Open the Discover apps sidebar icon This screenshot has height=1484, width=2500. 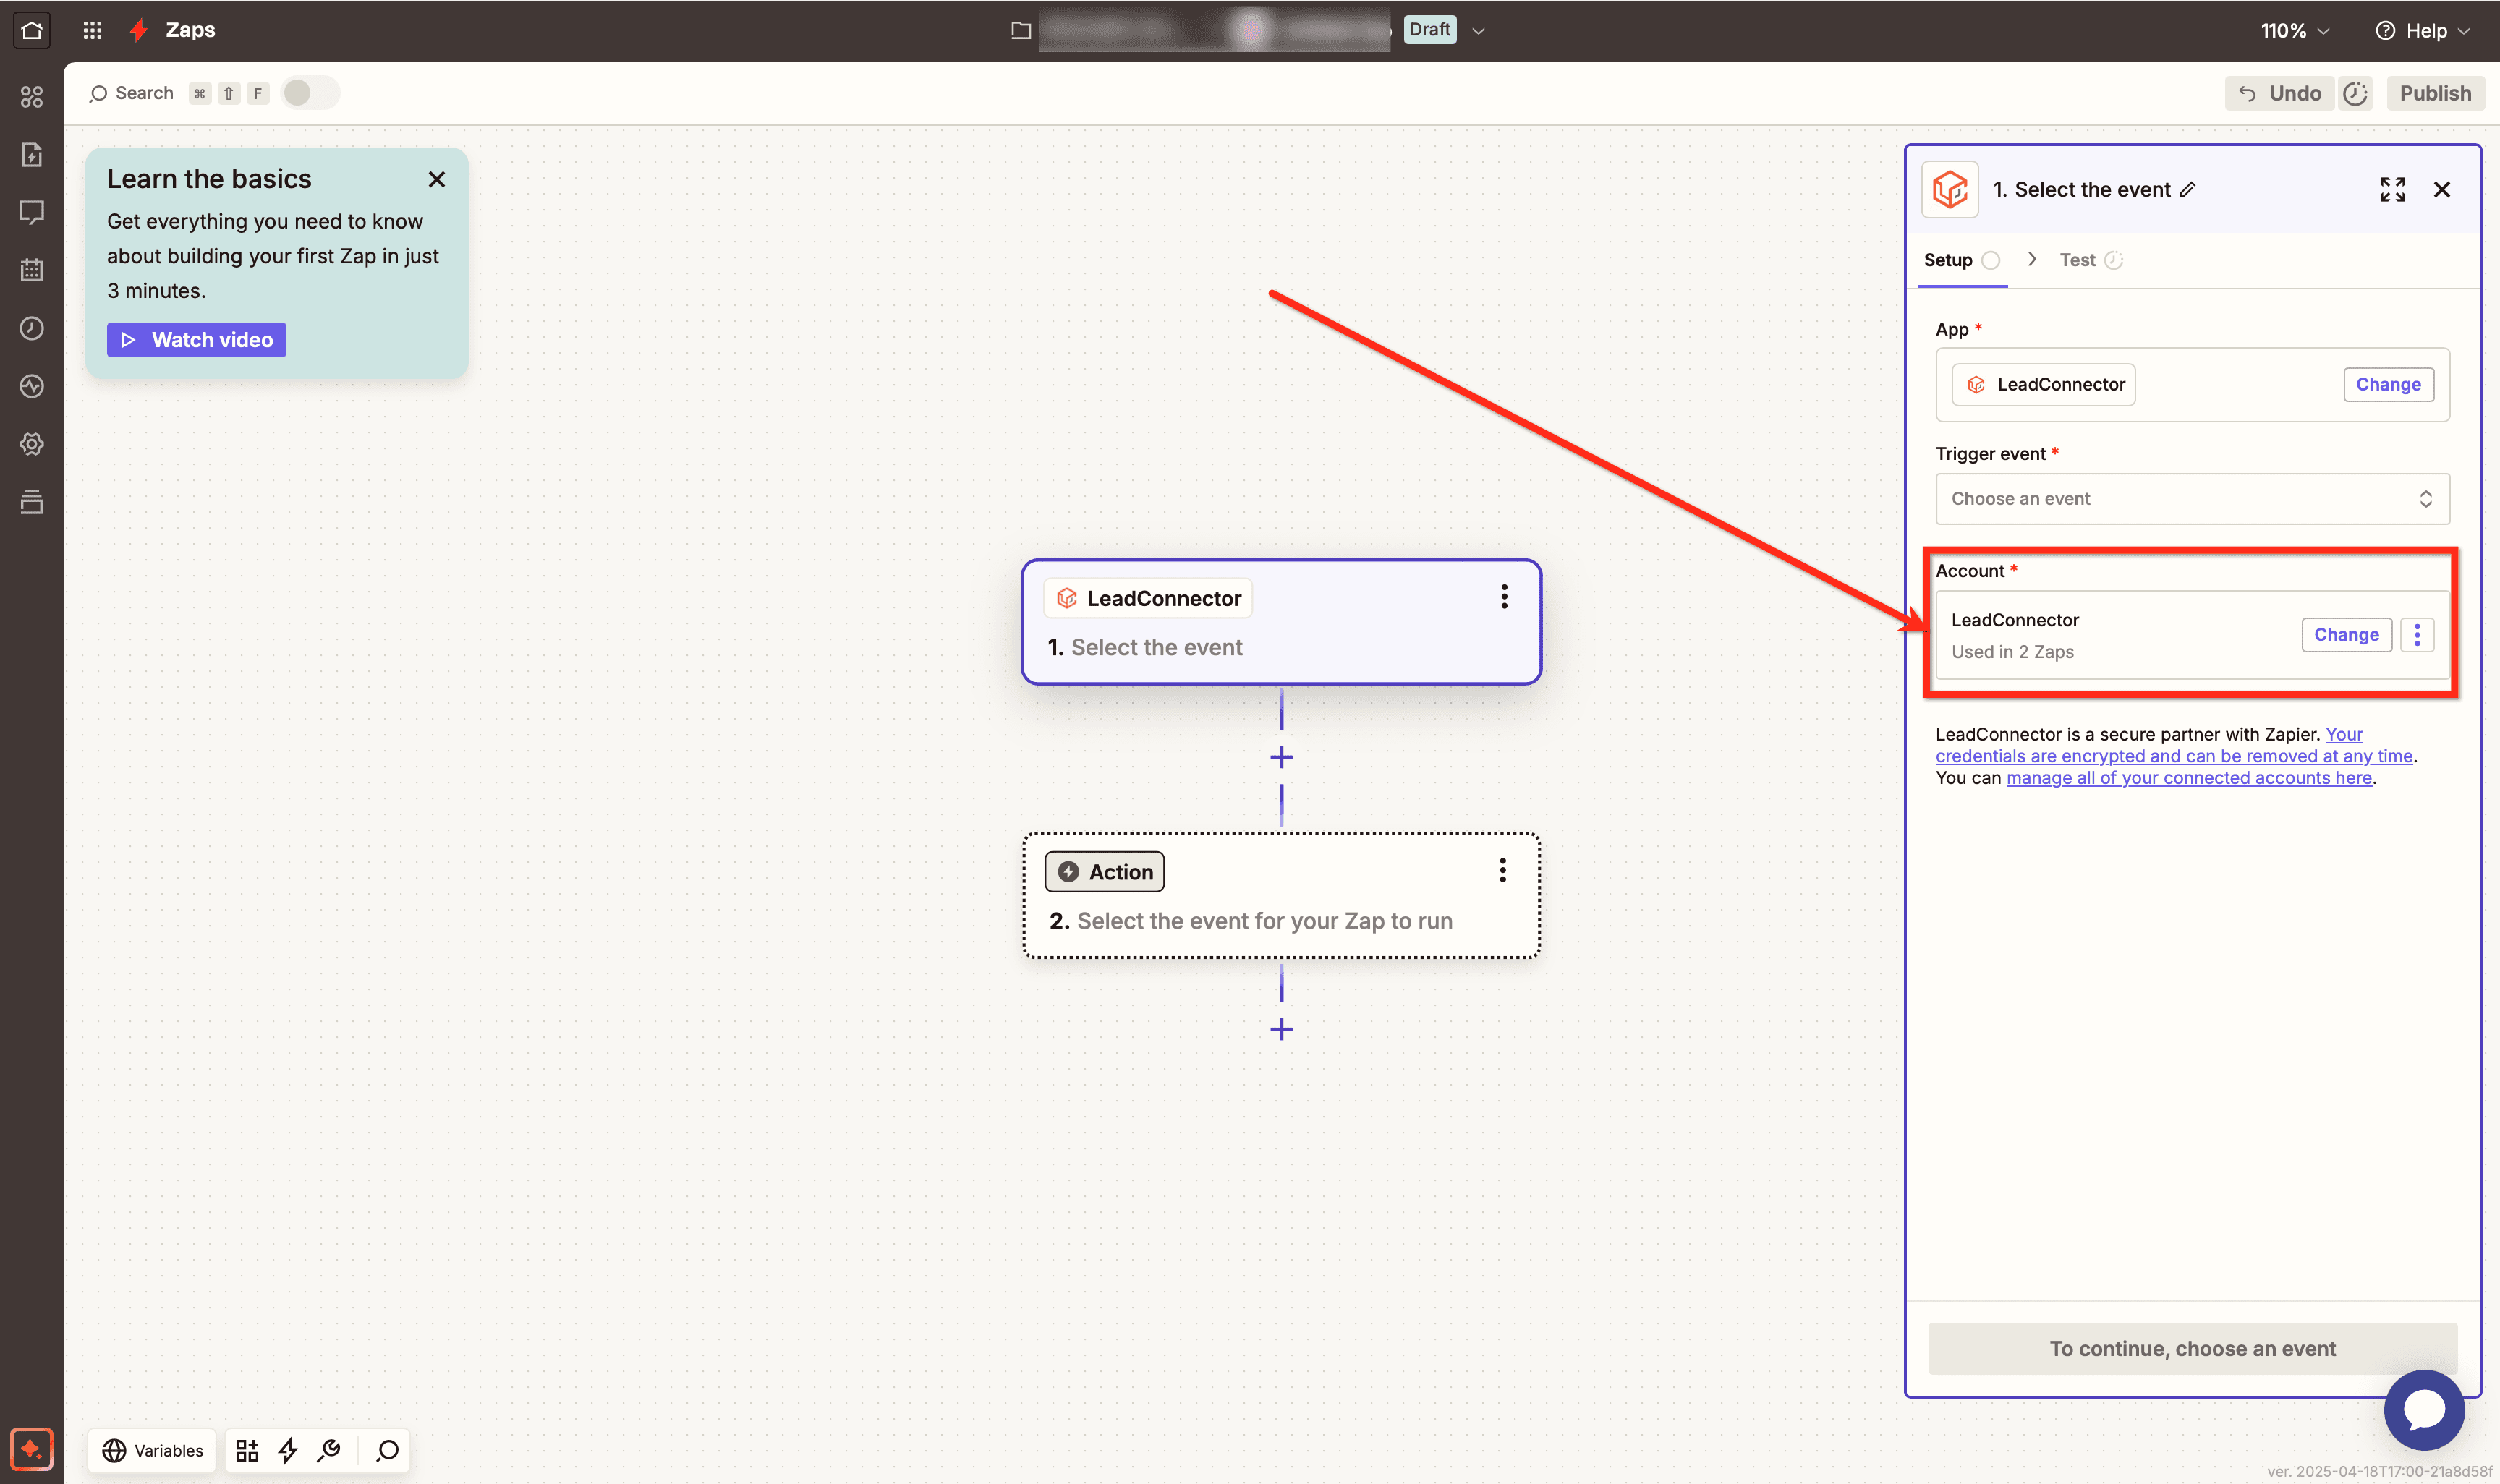pyautogui.click(x=32, y=96)
